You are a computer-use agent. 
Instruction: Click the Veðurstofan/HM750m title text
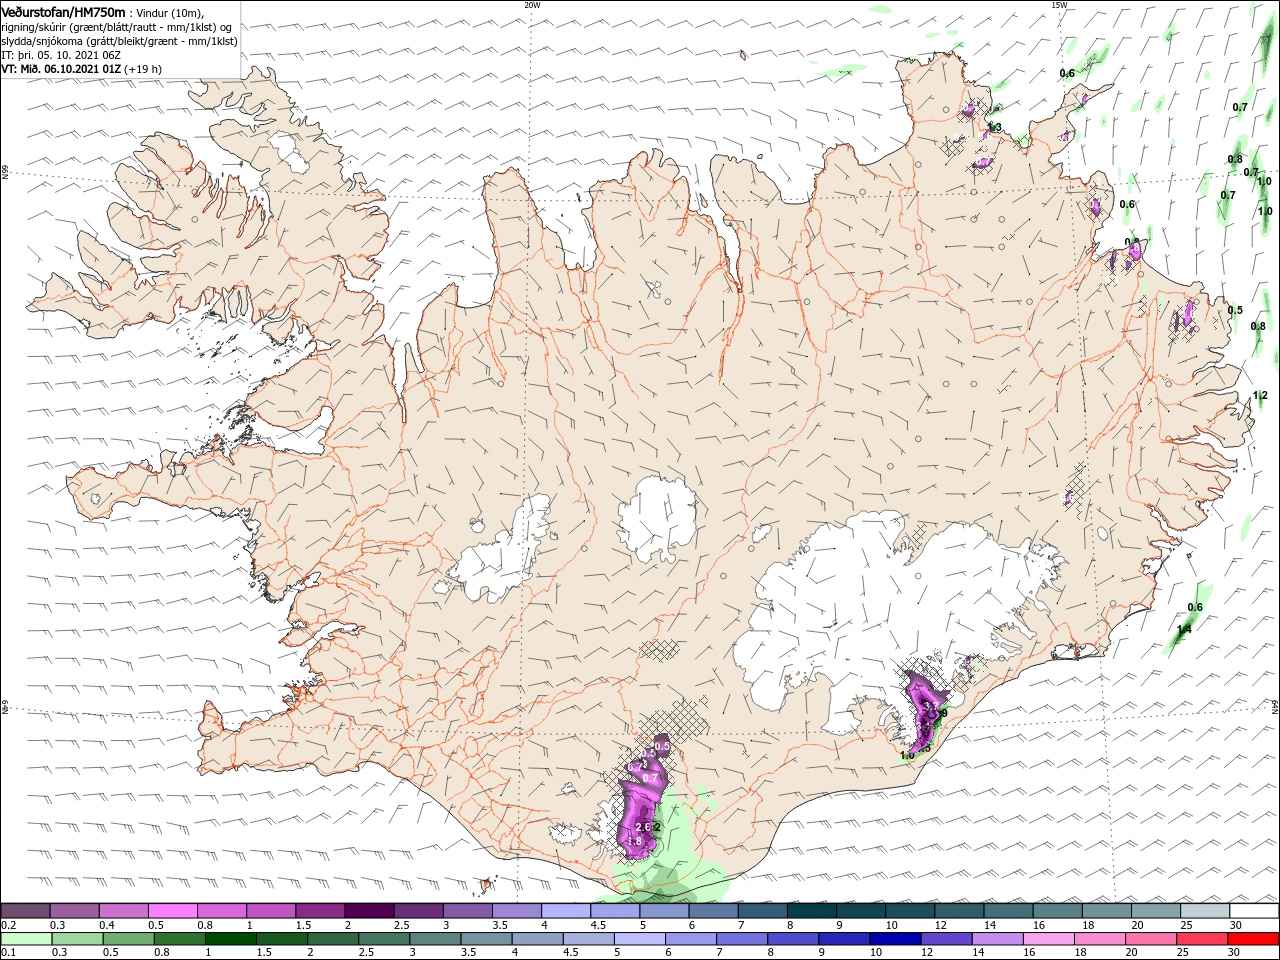point(63,11)
